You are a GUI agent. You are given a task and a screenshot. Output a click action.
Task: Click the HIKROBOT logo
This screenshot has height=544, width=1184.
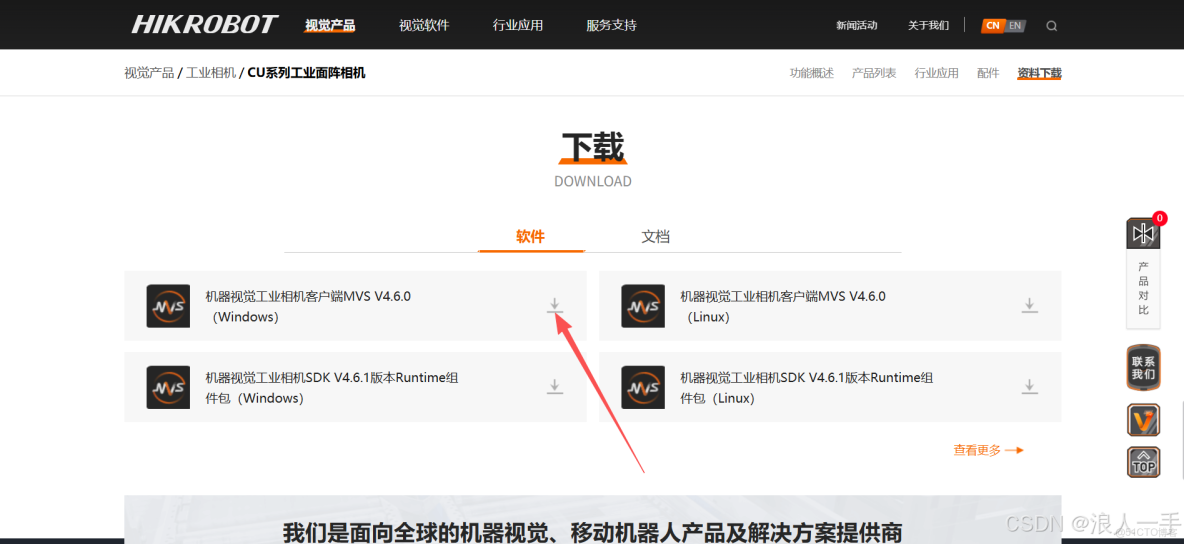point(205,25)
